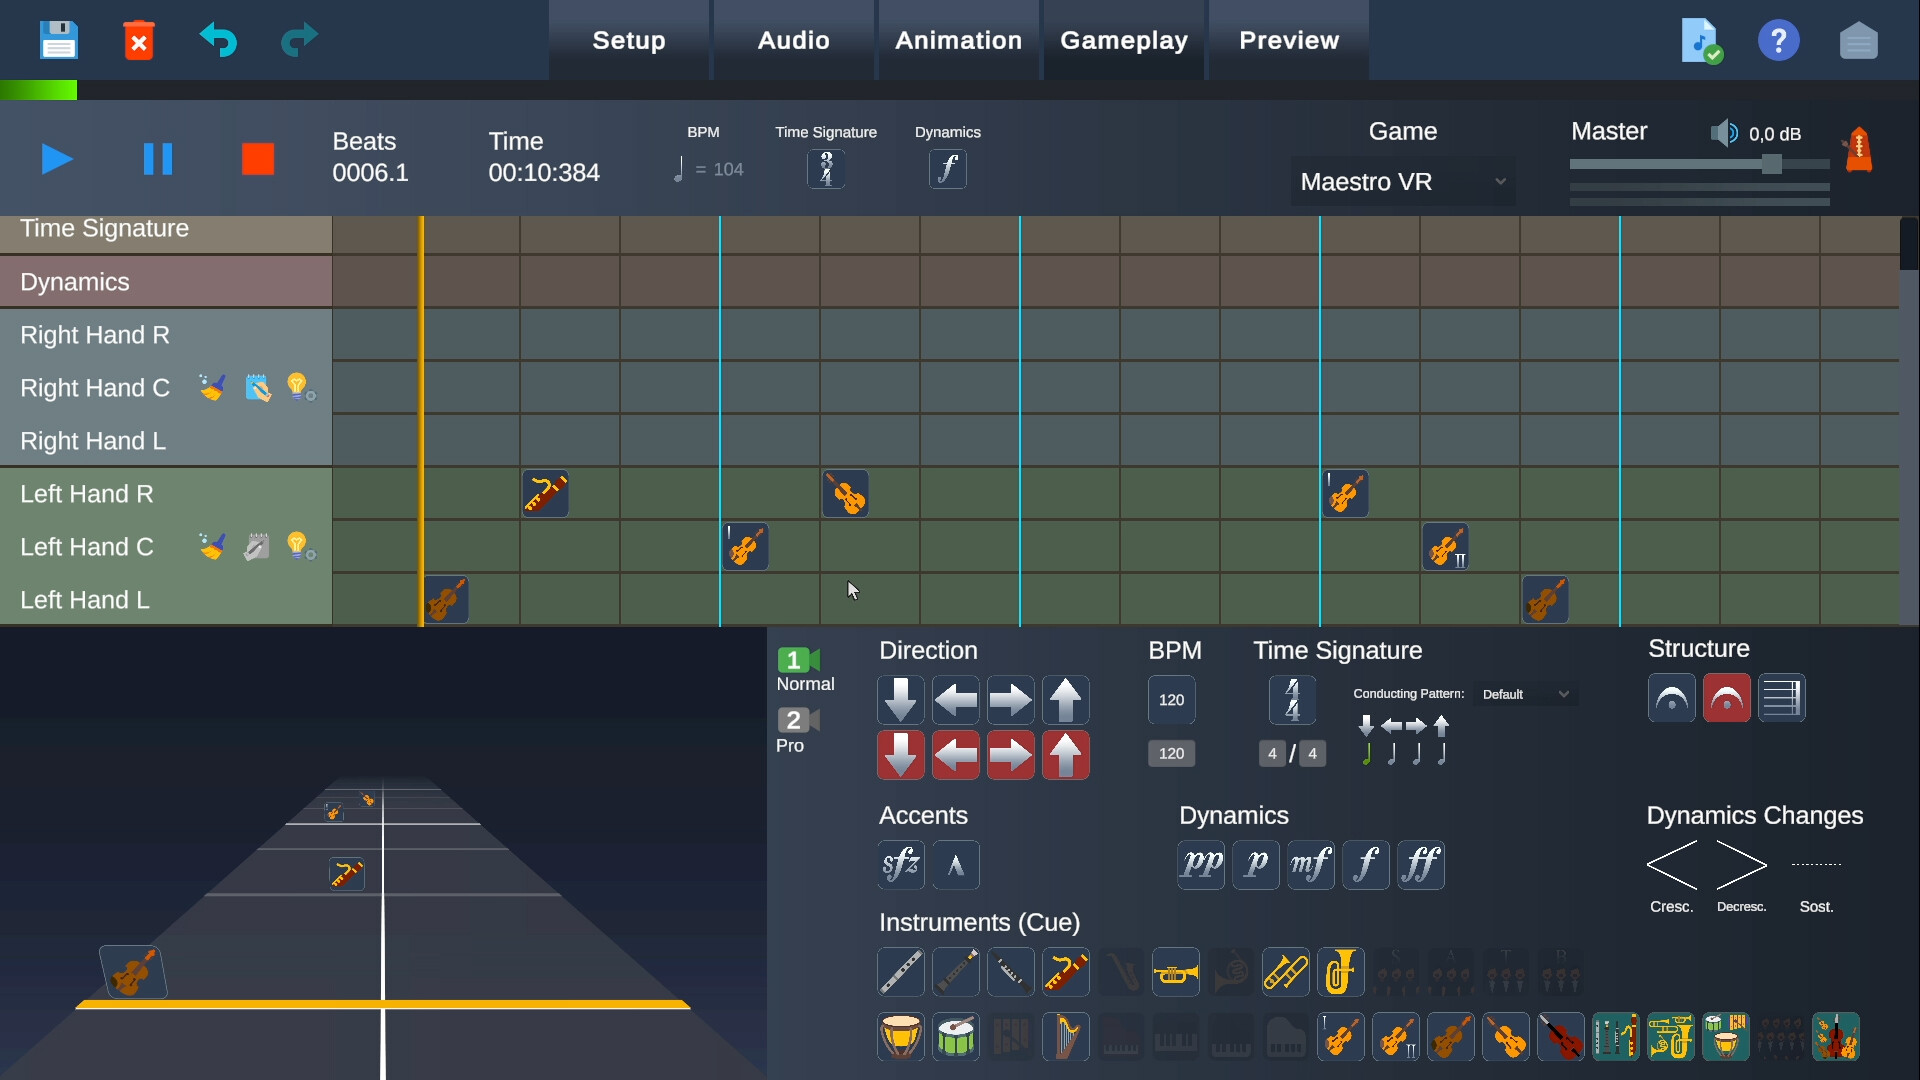Image resolution: width=1920 pixels, height=1080 pixels.
Task: Open the Conducting Pattern Default dropdown
Action: tap(1524, 693)
